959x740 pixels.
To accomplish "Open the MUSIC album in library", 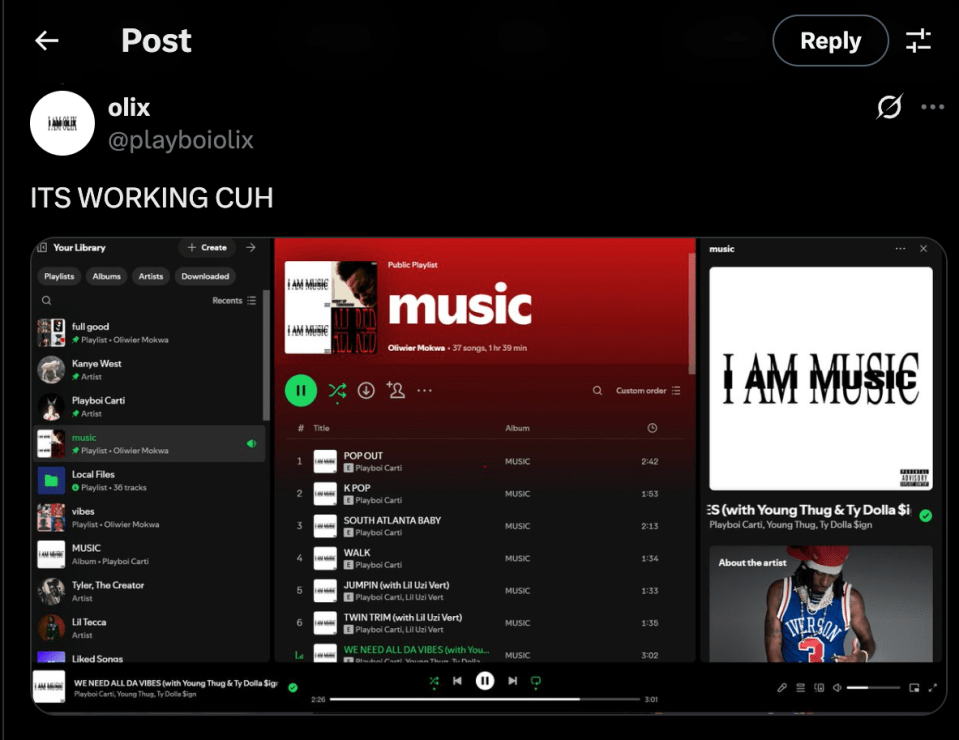I will point(150,555).
